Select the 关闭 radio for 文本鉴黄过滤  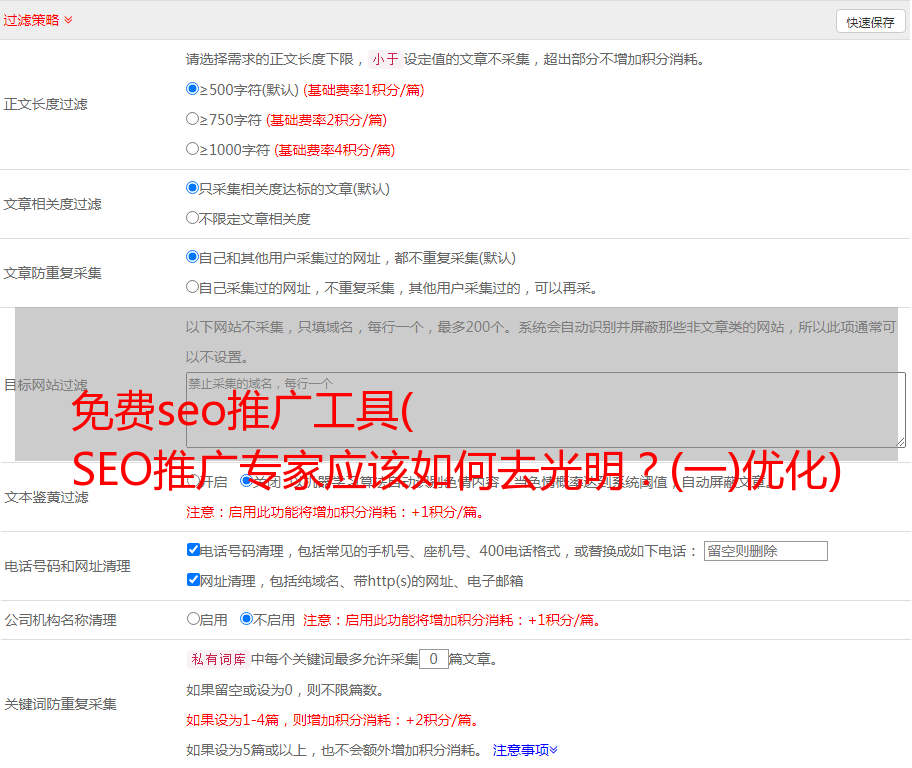[247, 481]
